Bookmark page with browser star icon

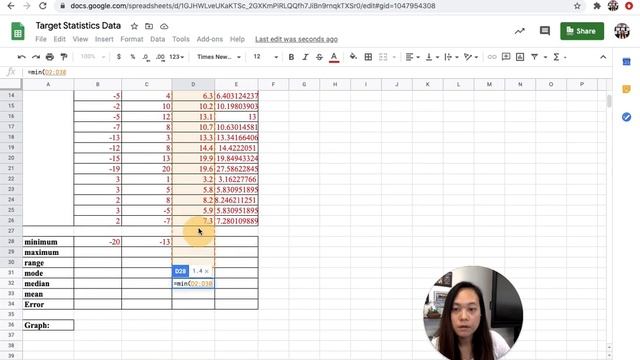[x=577, y=6]
